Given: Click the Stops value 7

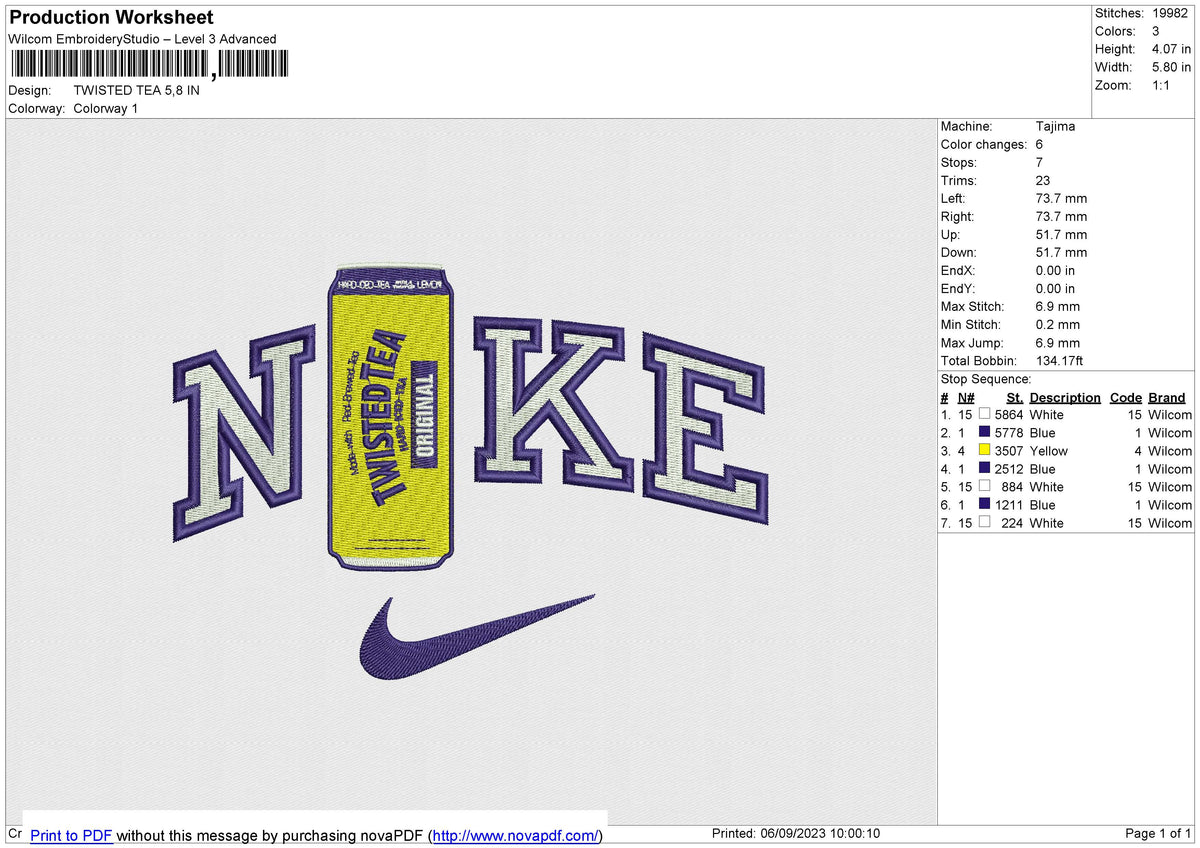Looking at the screenshot, I should click(1040, 162).
